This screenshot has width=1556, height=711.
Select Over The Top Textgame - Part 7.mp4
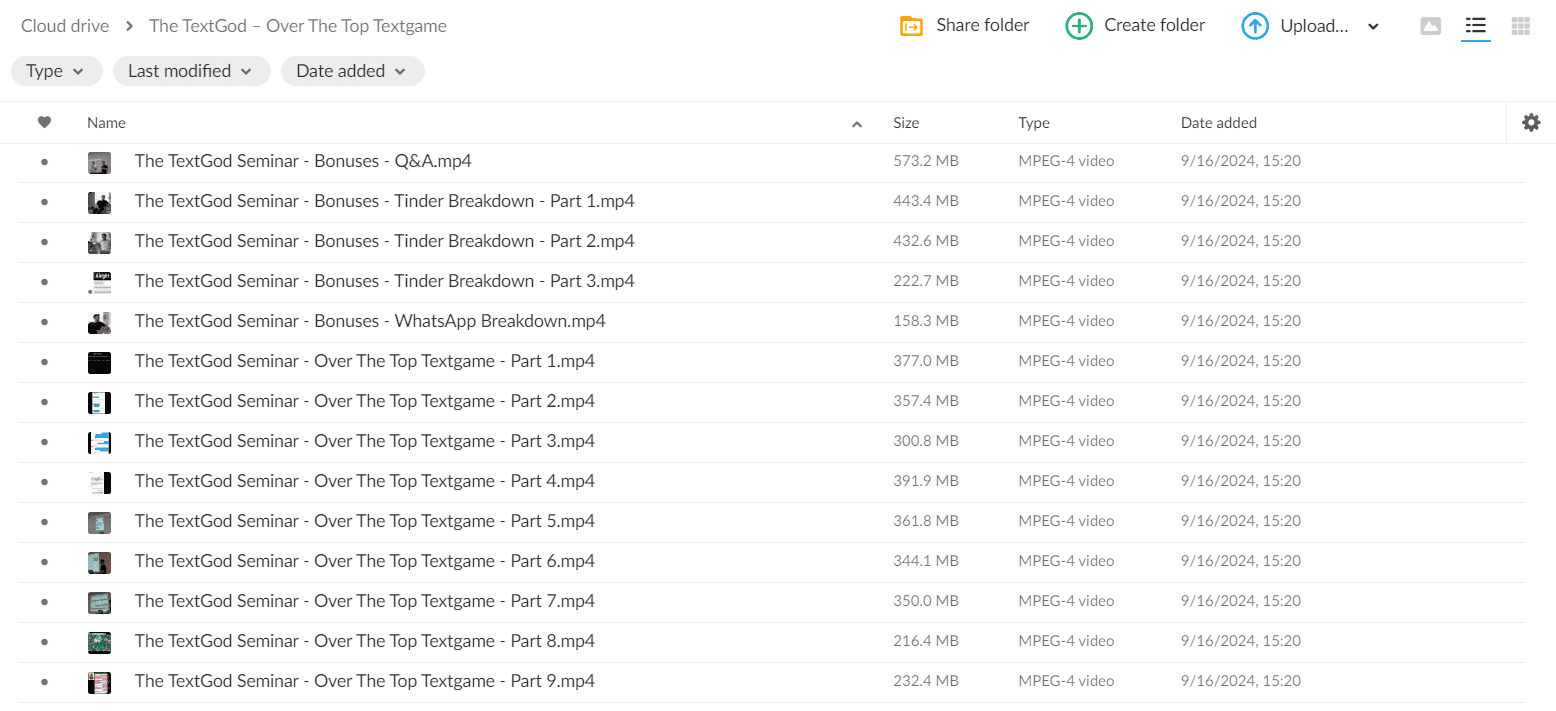[365, 601]
